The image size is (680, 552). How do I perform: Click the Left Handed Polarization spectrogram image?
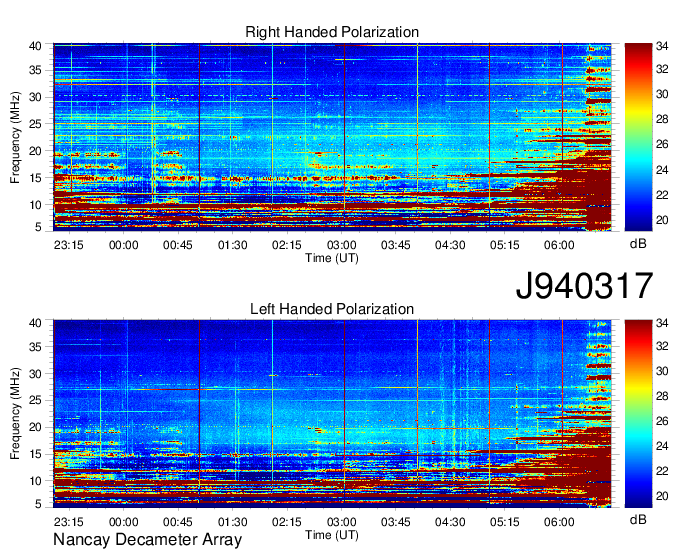[x=332, y=414]
